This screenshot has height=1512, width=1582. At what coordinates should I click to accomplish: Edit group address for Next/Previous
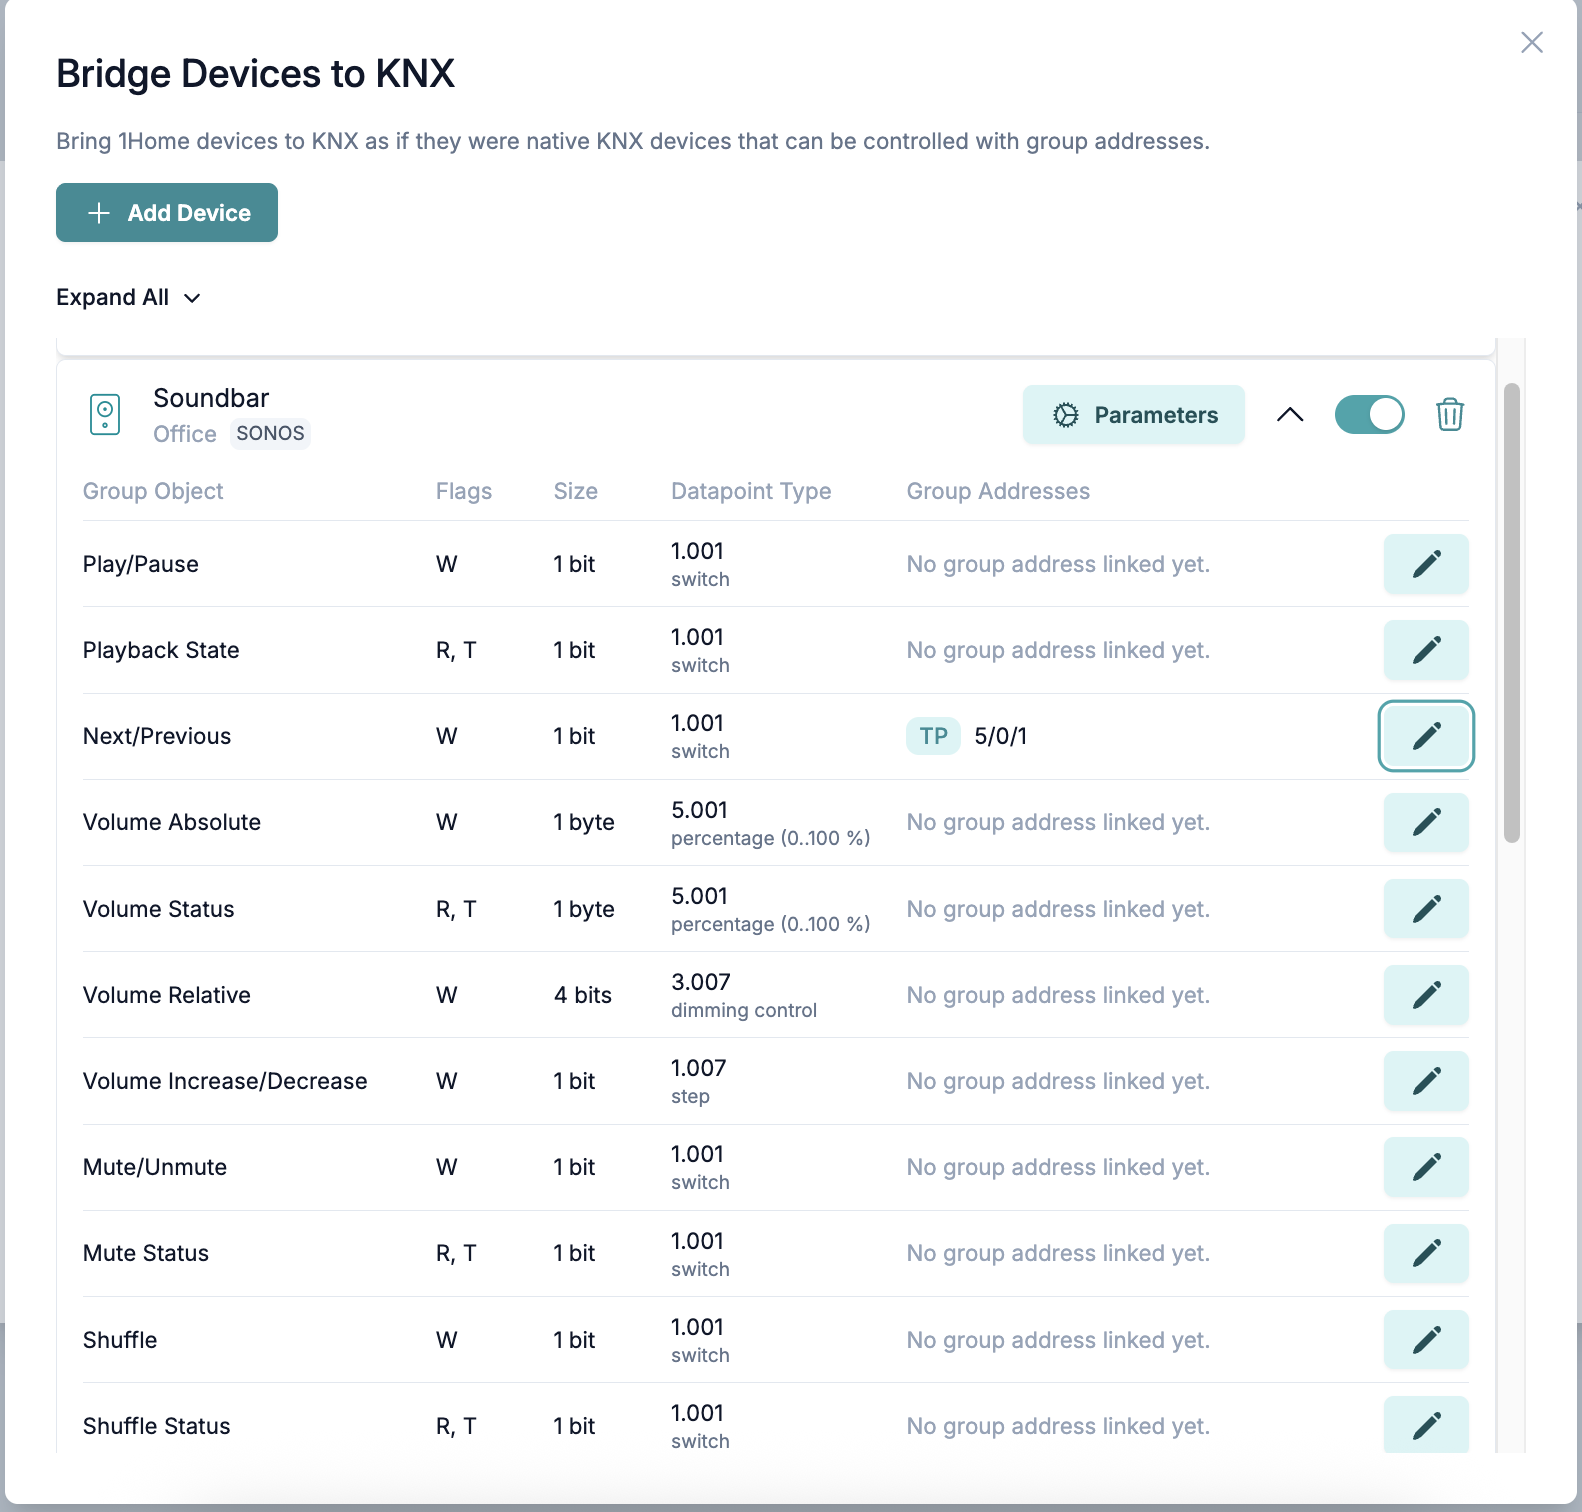click(1426, 736)
